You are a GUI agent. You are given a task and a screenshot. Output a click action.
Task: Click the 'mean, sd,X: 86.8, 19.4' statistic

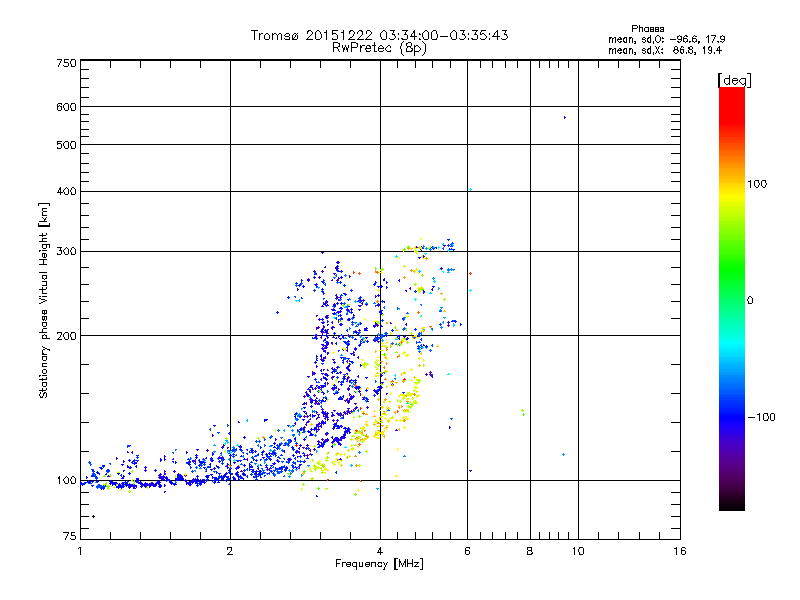tap(665, 50)
